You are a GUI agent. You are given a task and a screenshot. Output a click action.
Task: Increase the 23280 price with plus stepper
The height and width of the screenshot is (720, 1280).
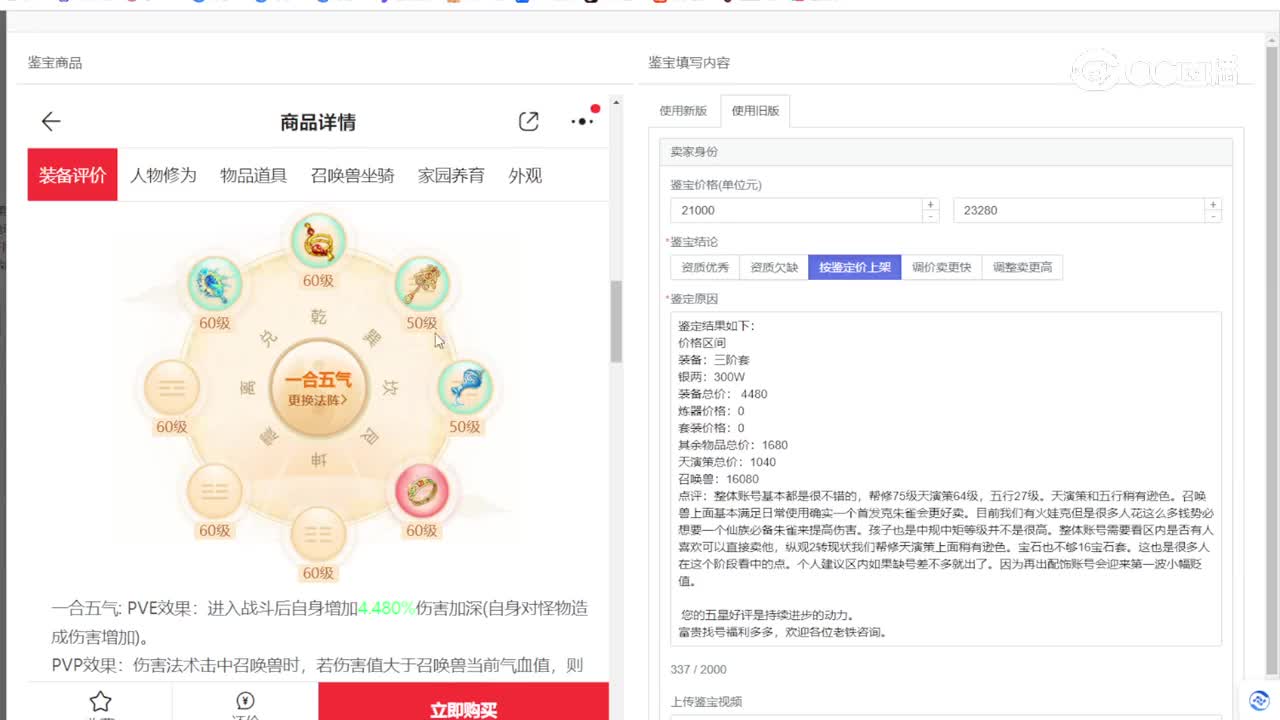1213,204
